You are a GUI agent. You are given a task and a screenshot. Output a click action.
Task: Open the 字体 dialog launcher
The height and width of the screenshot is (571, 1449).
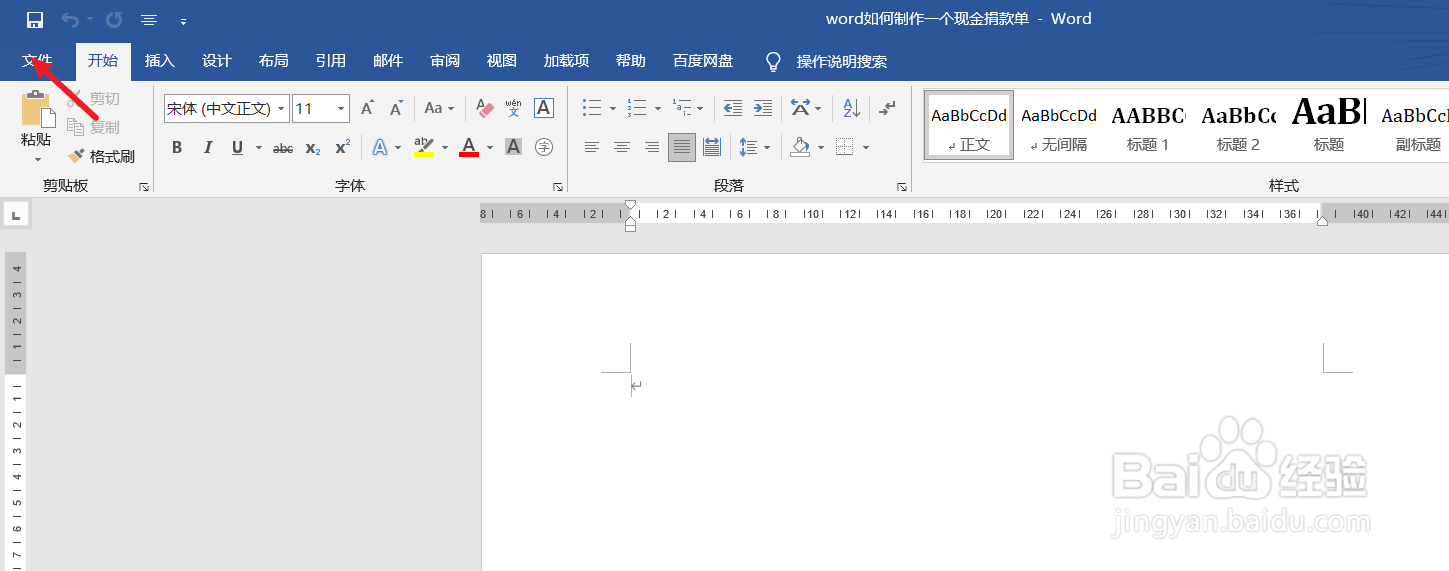(557, 187)
